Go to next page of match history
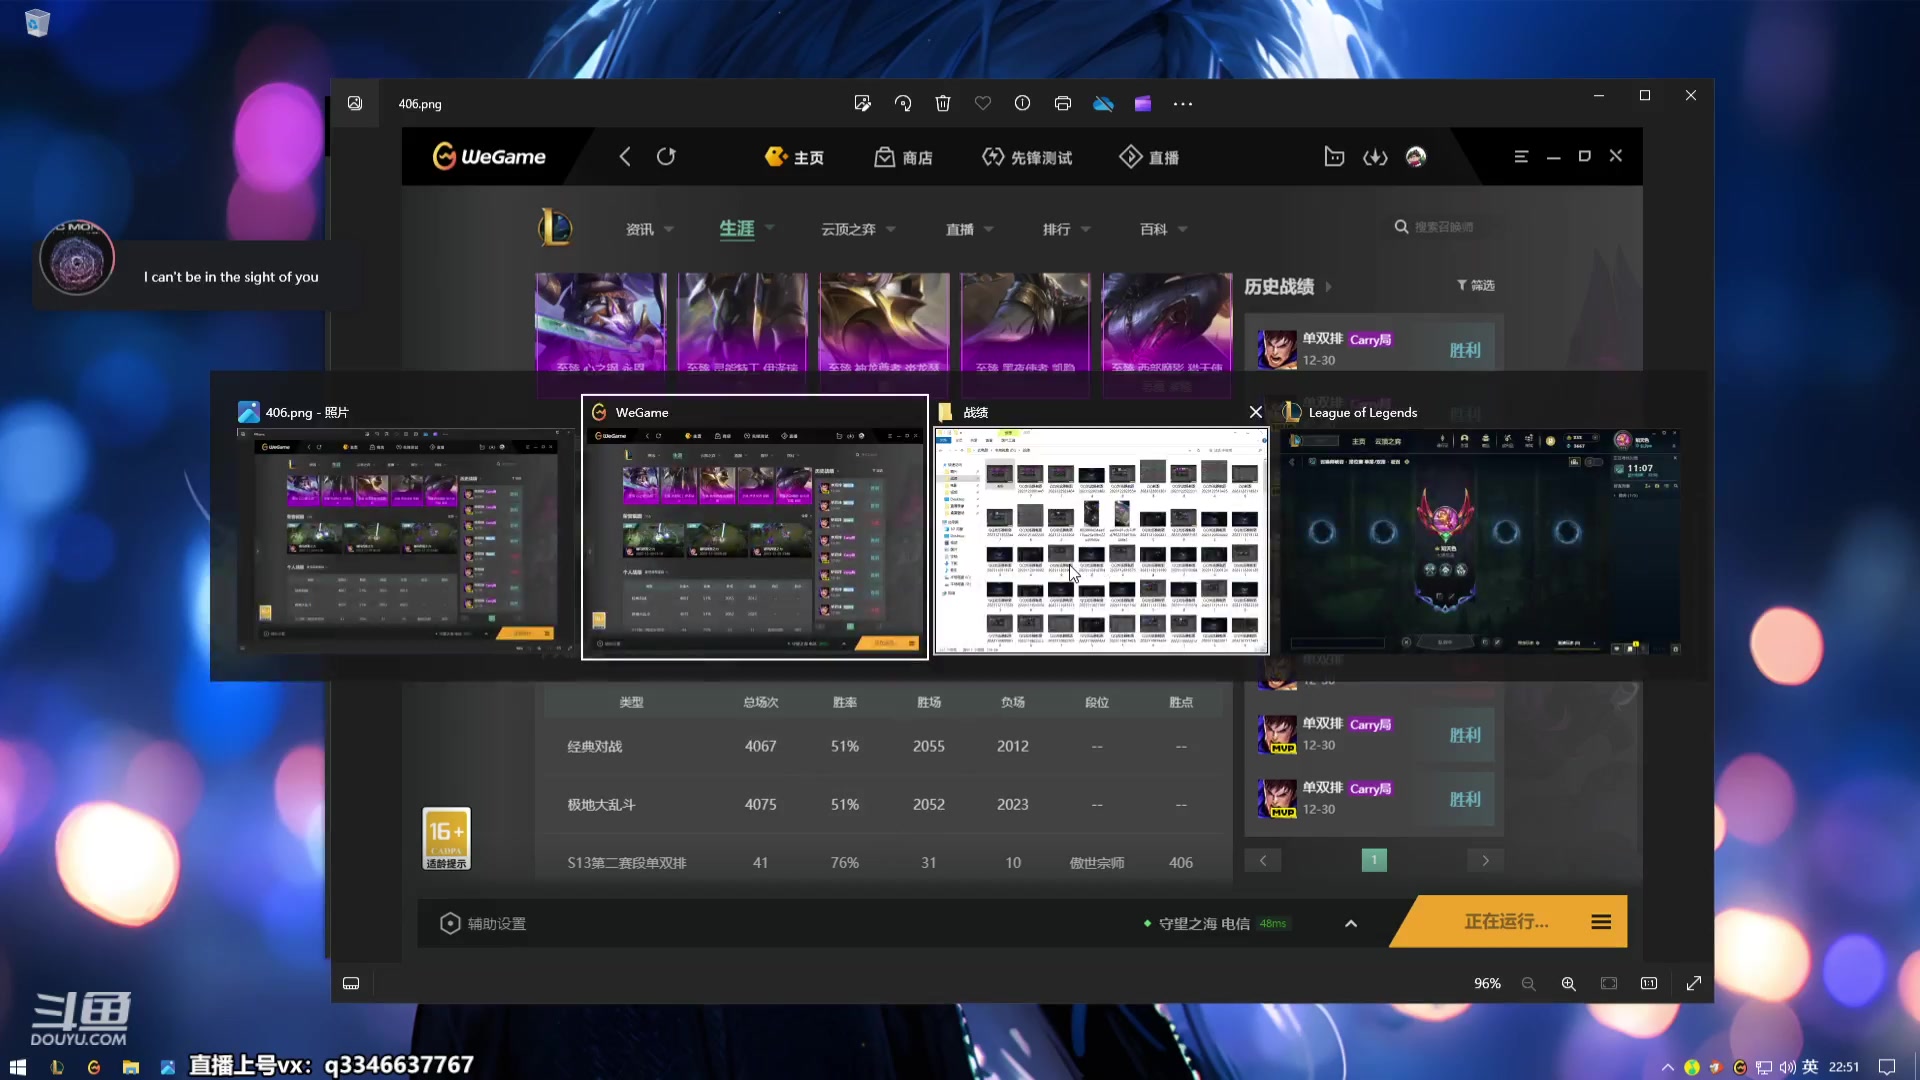Viewport: 1920px width, 1080px height. coord(1485,860)
